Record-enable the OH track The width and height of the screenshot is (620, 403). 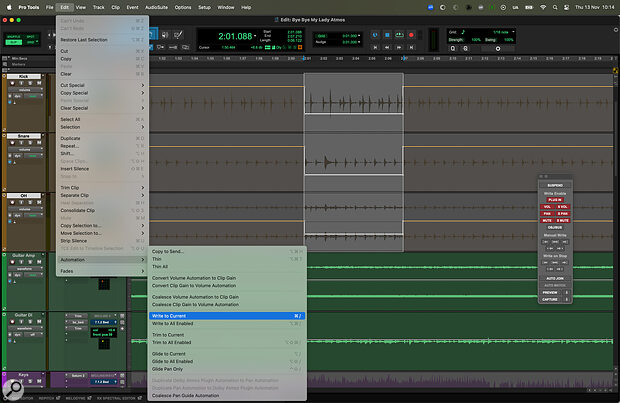point(13,202)
